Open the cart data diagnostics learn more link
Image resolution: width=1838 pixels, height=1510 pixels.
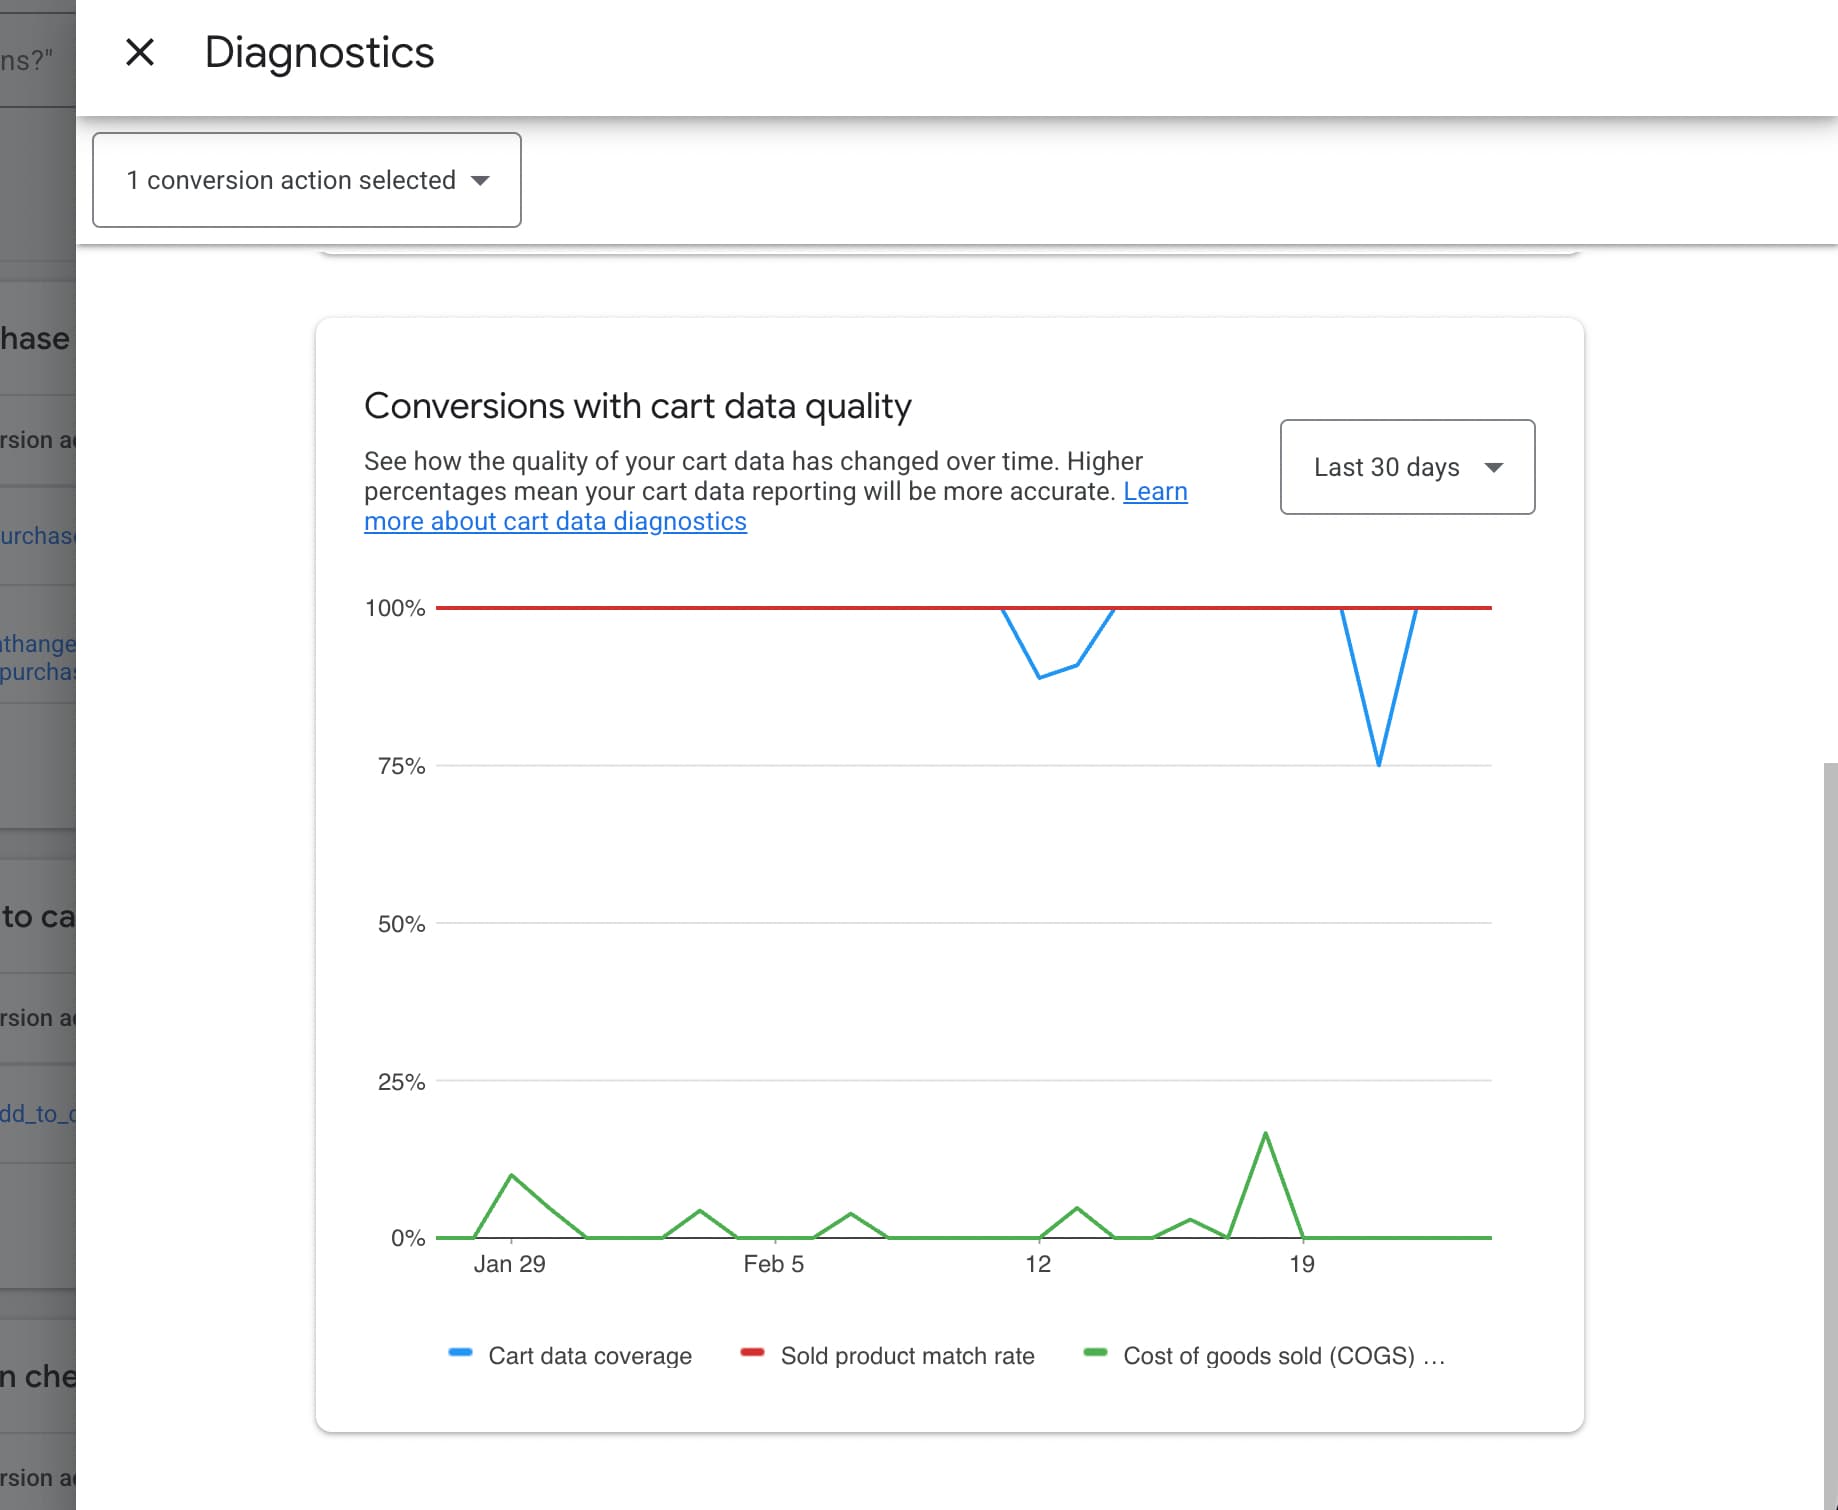click(555, 521)
